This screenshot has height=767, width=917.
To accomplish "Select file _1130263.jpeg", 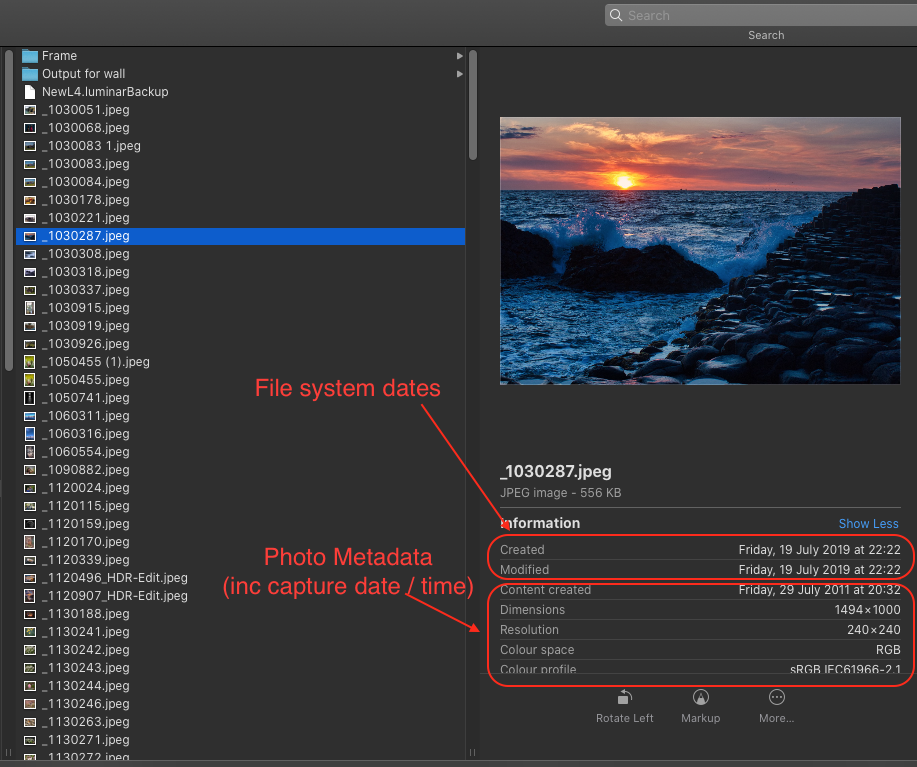I will pos(86,722).
